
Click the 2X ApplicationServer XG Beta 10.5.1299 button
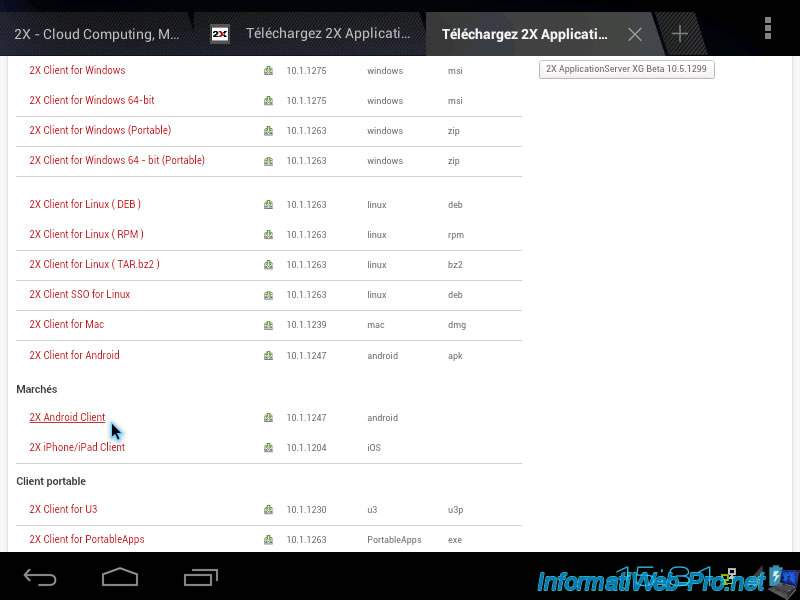click(x=627, y=69)
